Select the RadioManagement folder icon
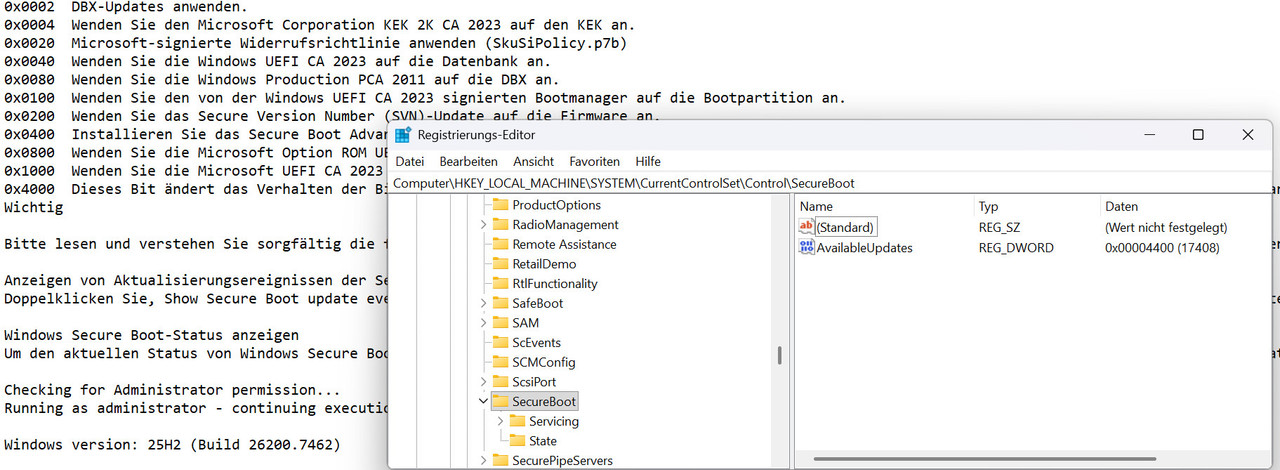The image size is (1280, 470). pos(501,225)
